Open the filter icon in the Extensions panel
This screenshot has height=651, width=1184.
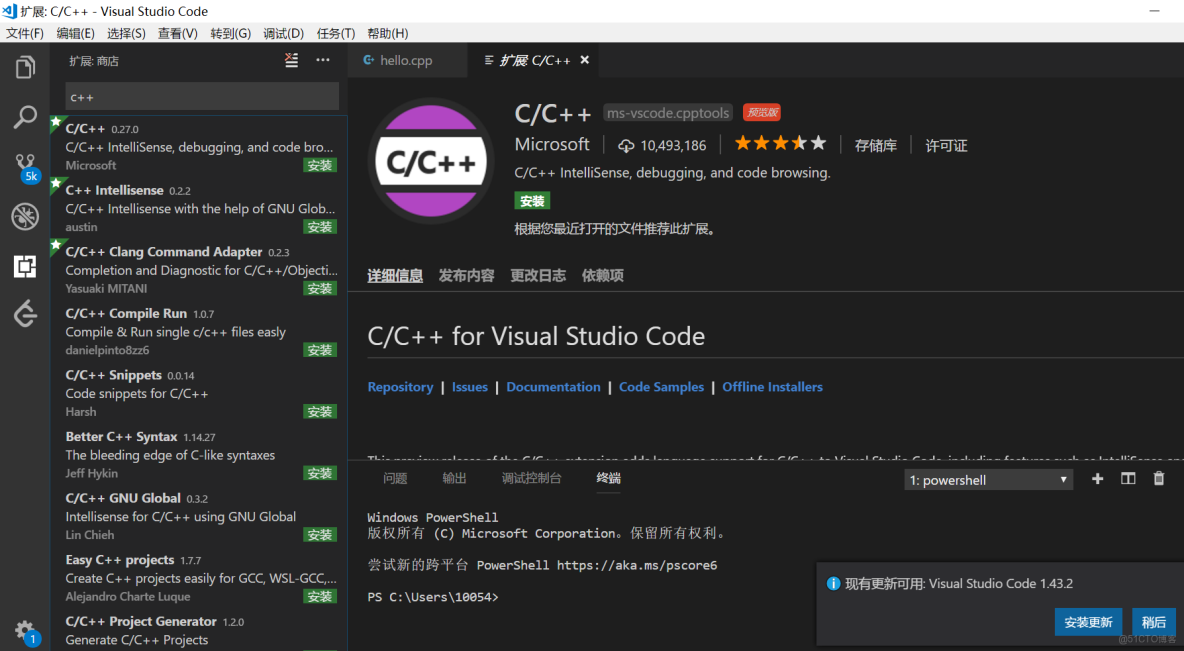(x=291, y=60)
